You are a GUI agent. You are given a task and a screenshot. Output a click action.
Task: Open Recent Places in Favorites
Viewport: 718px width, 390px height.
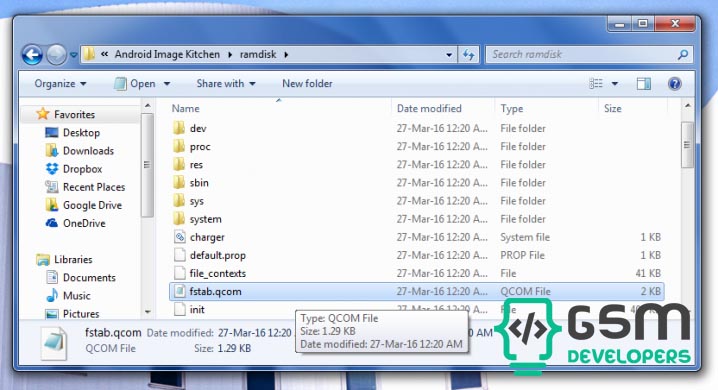click(94, 187)
